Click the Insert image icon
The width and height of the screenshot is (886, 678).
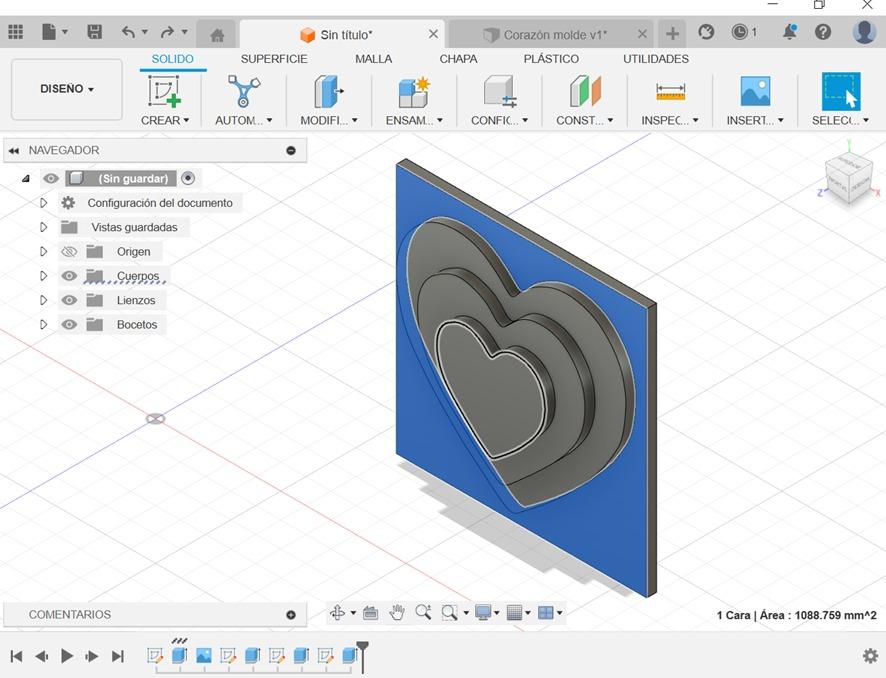[755, 91]
